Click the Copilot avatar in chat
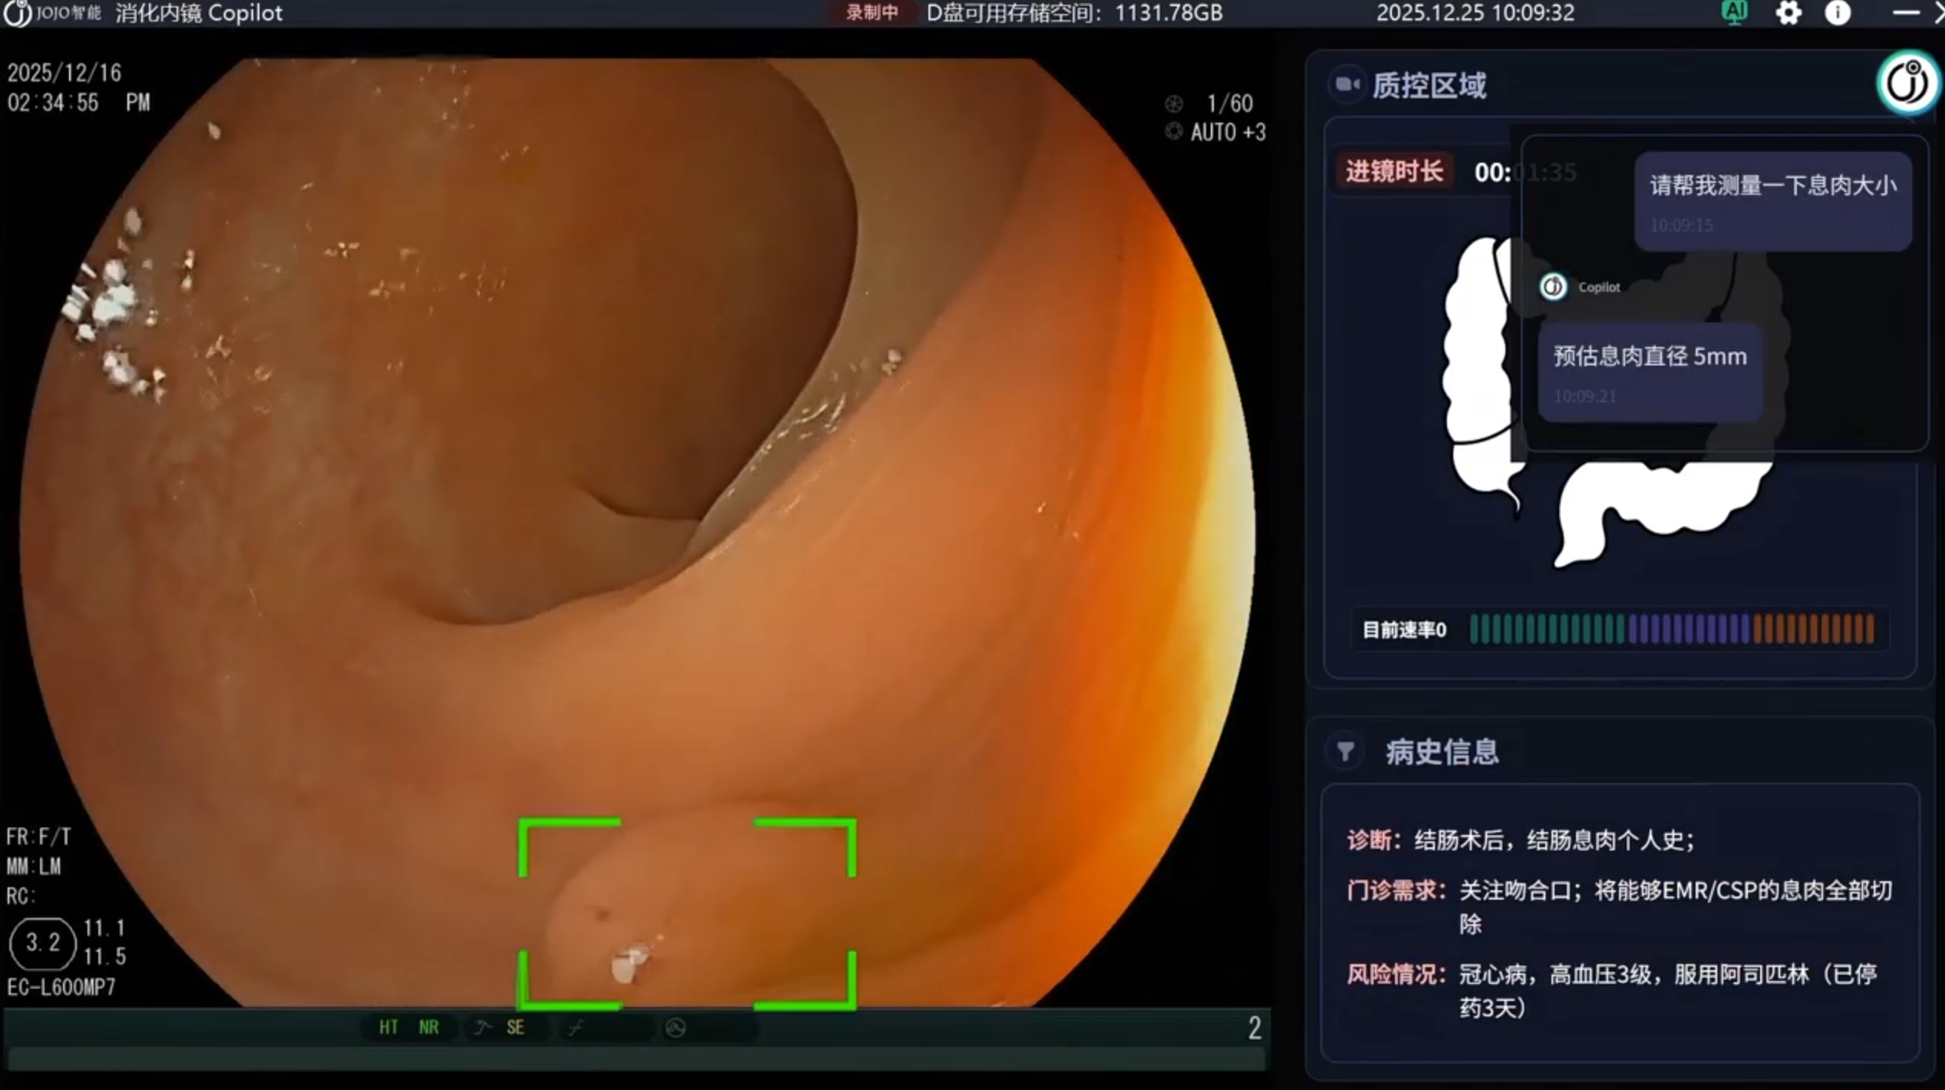 point(1553,287)
